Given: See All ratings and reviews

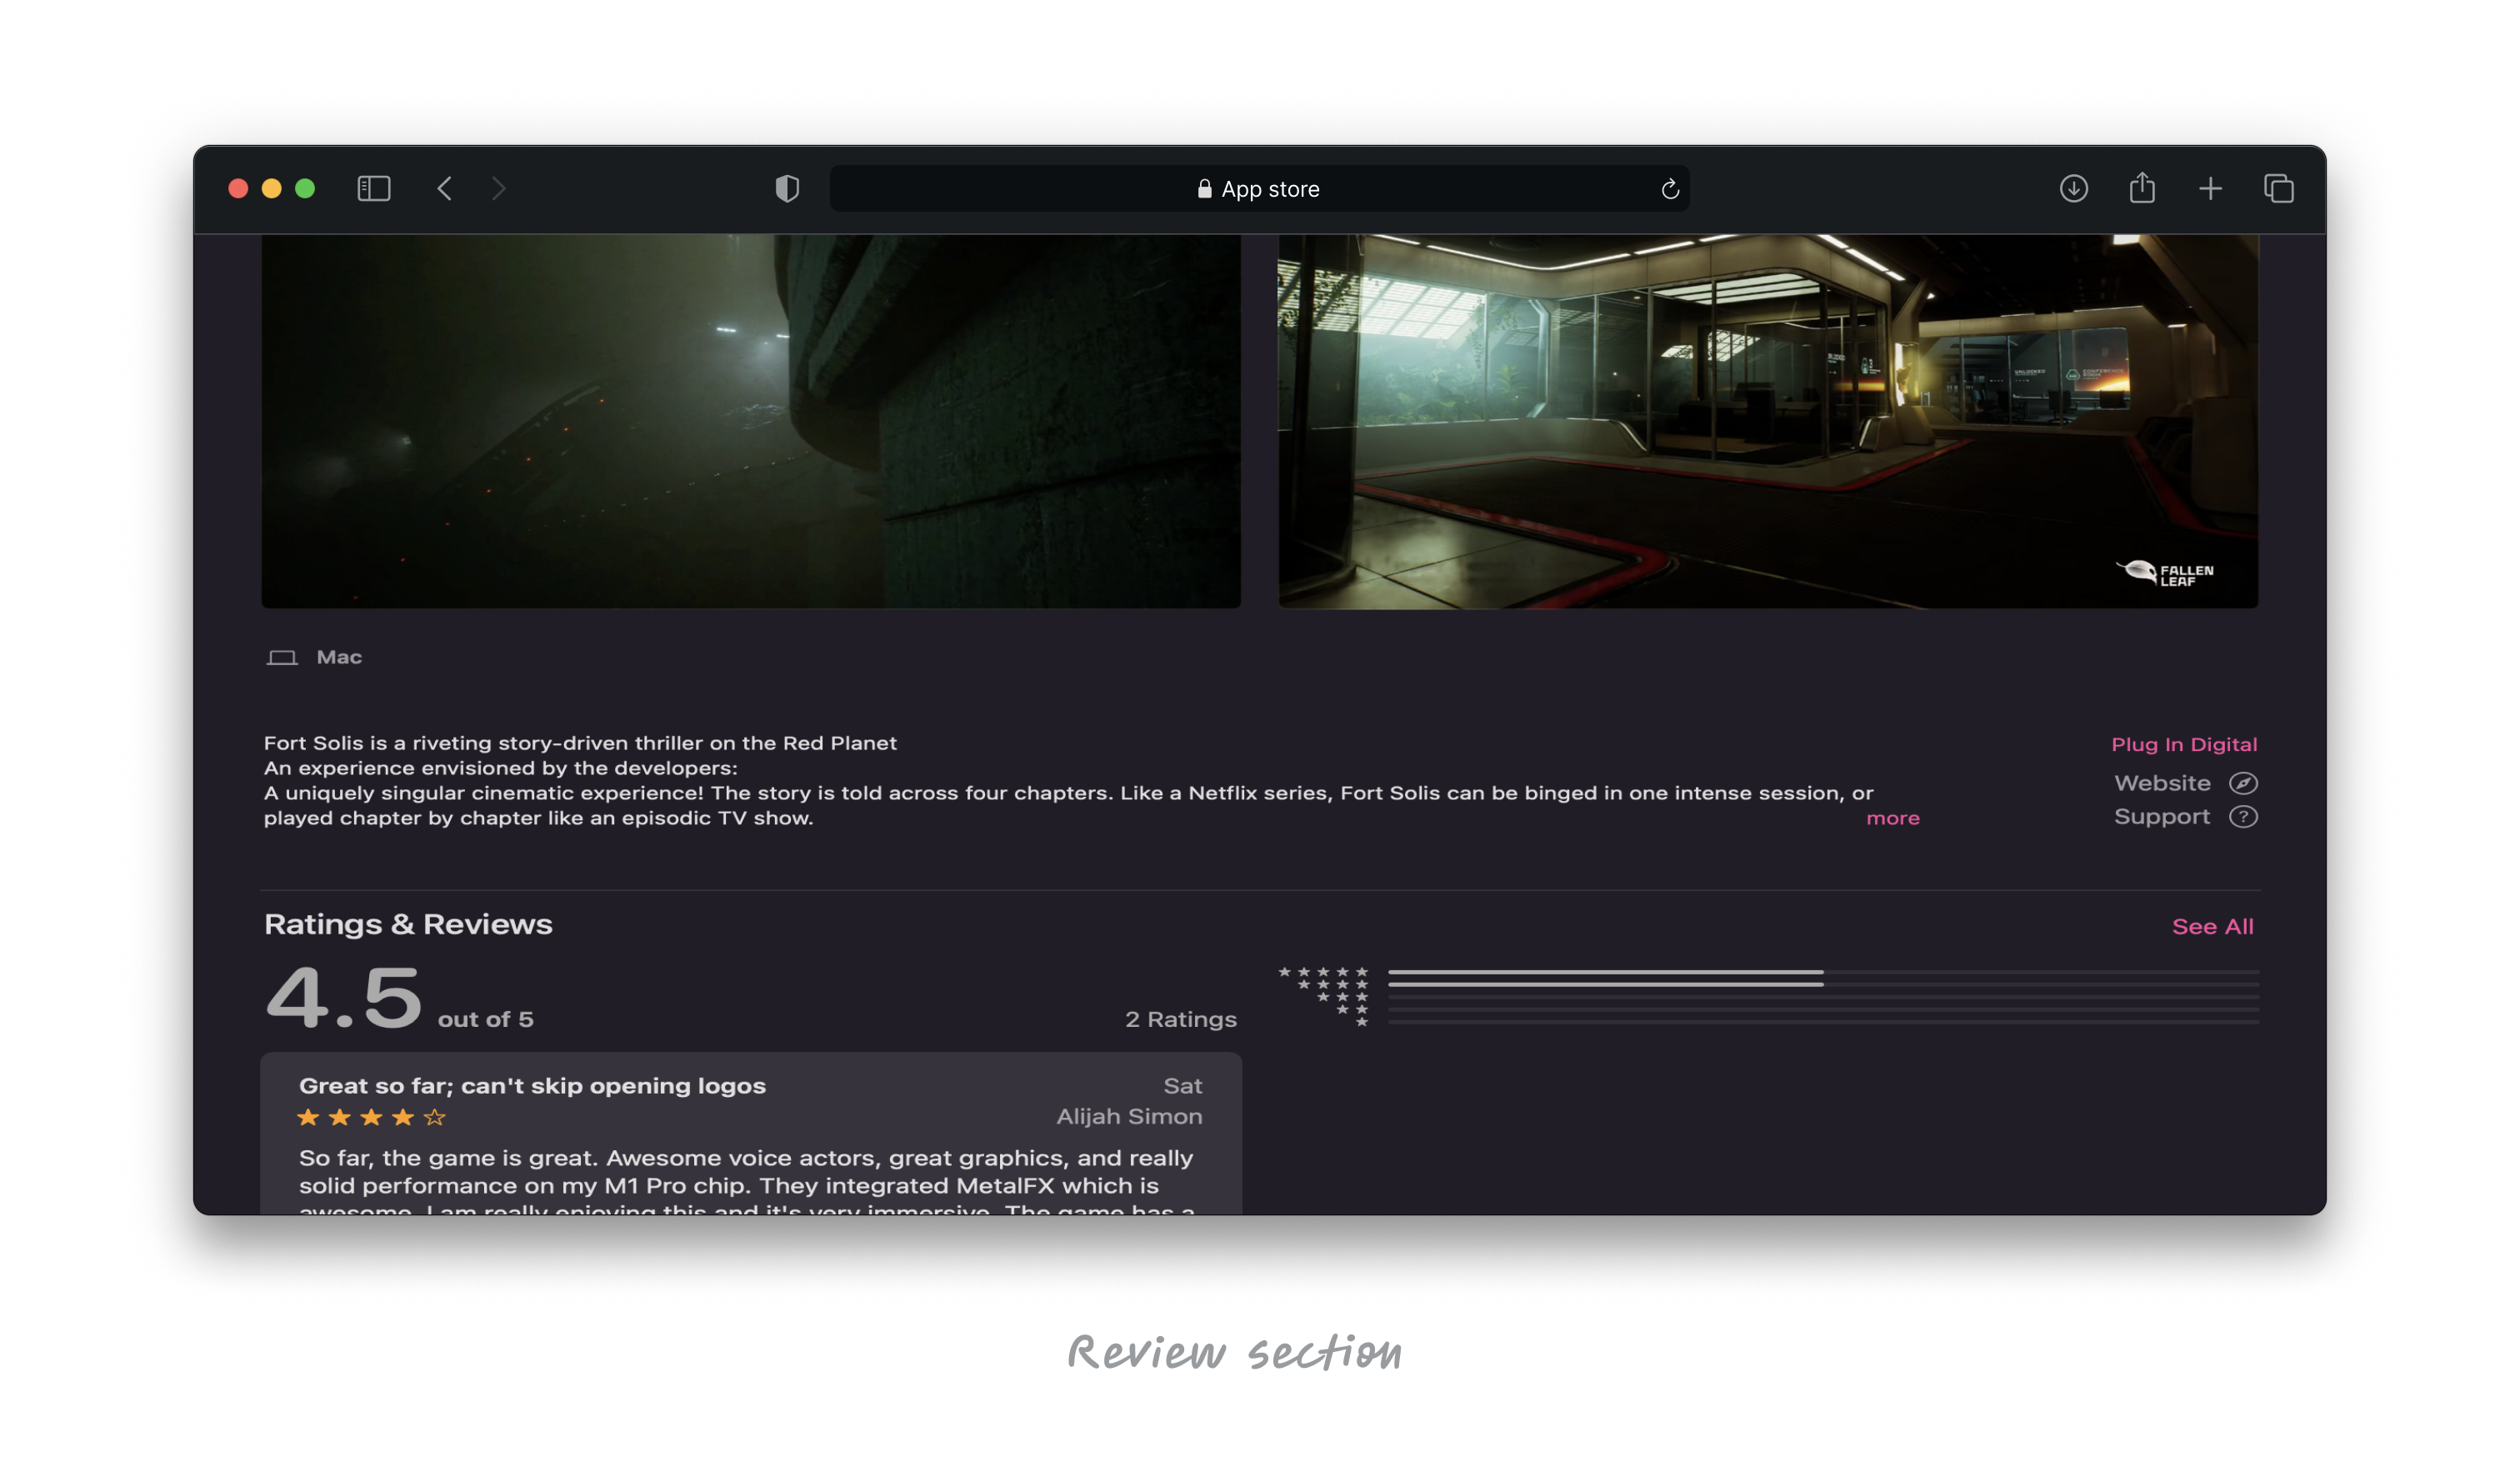Looking at the screenshot, I should pyautogui.click(x=2212, y=926).
